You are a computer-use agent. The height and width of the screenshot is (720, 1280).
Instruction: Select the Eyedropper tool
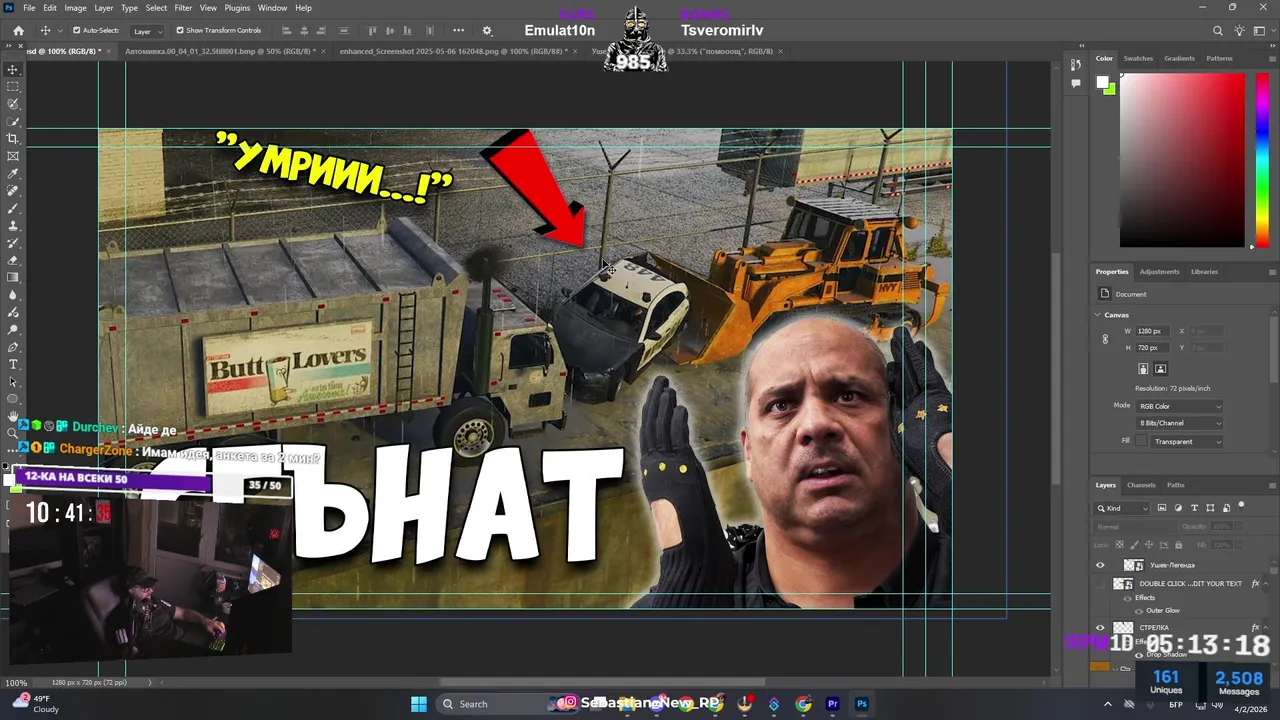[13, 173]
